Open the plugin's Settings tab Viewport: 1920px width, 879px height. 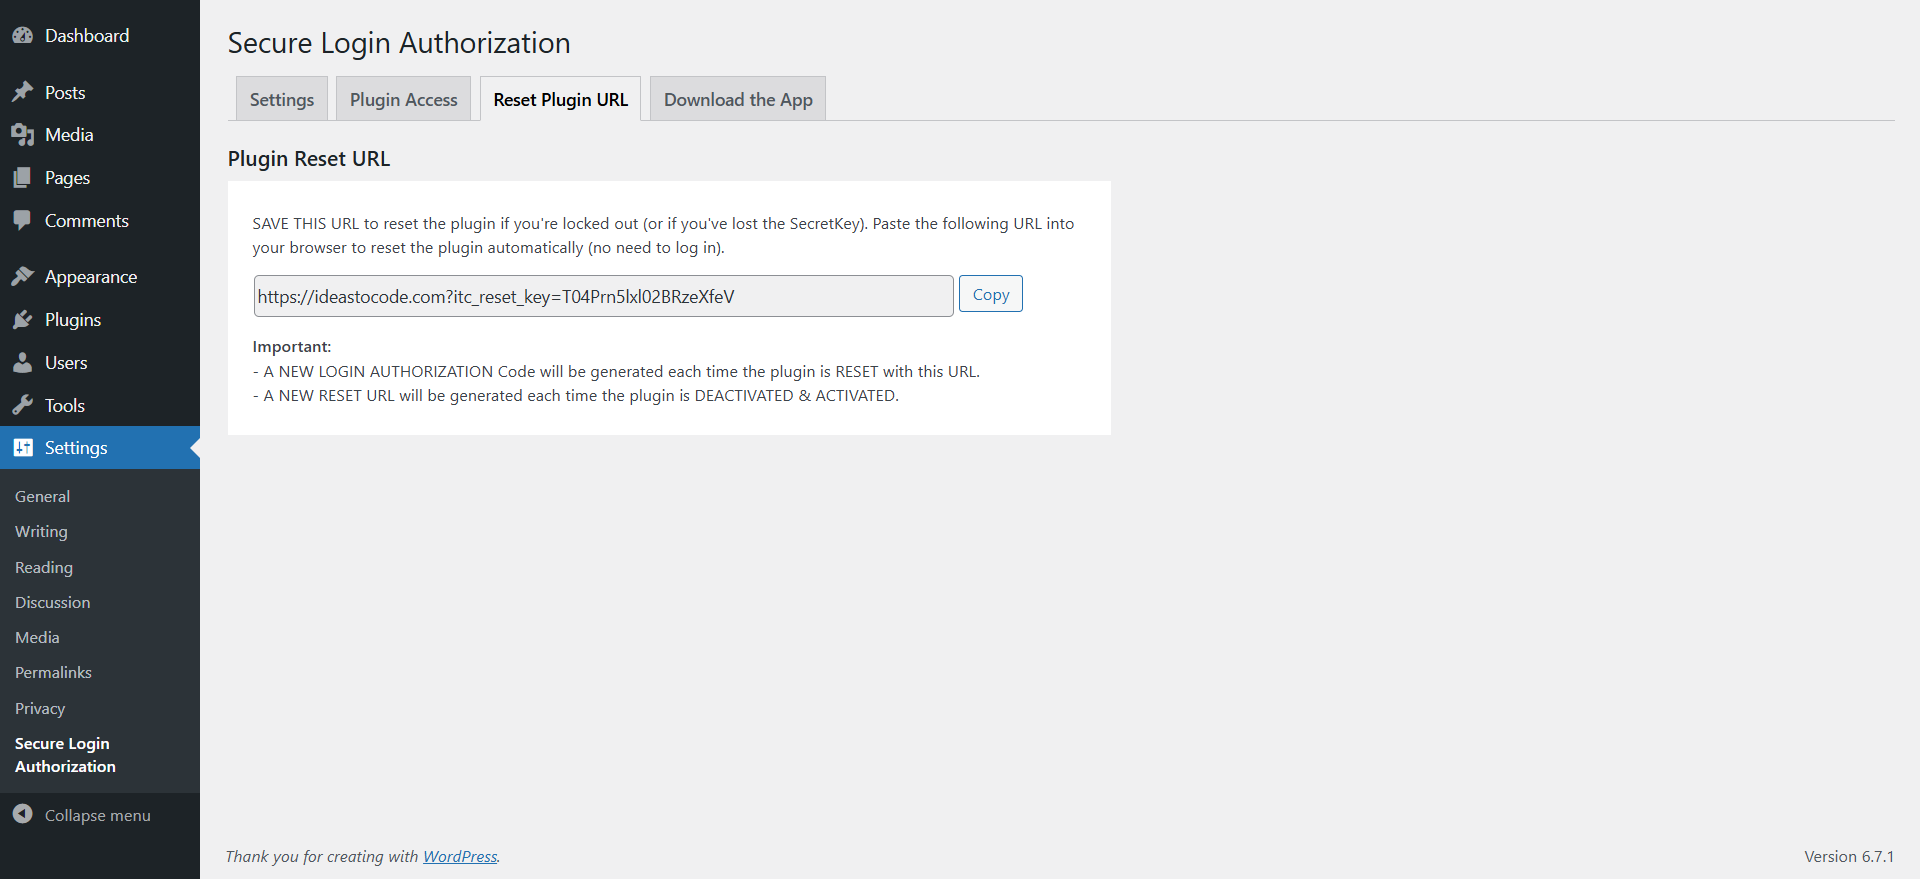tap(282, 100)
